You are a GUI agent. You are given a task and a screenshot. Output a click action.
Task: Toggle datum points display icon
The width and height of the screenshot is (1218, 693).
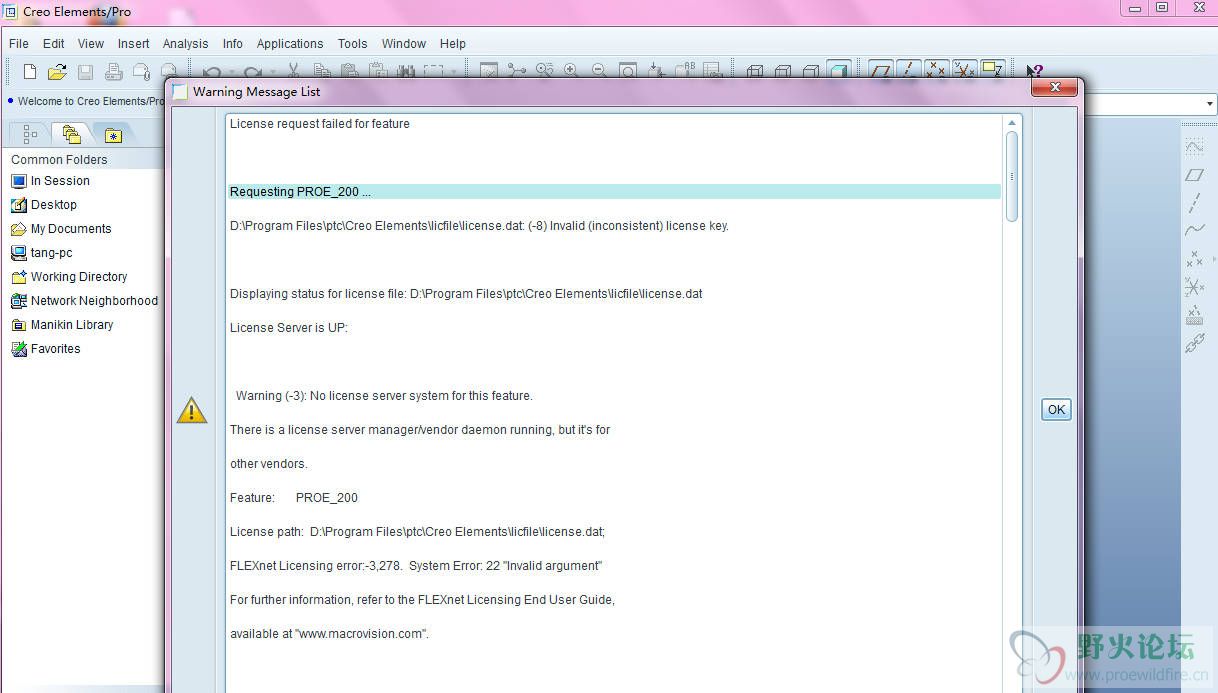(x=936, y=71)
